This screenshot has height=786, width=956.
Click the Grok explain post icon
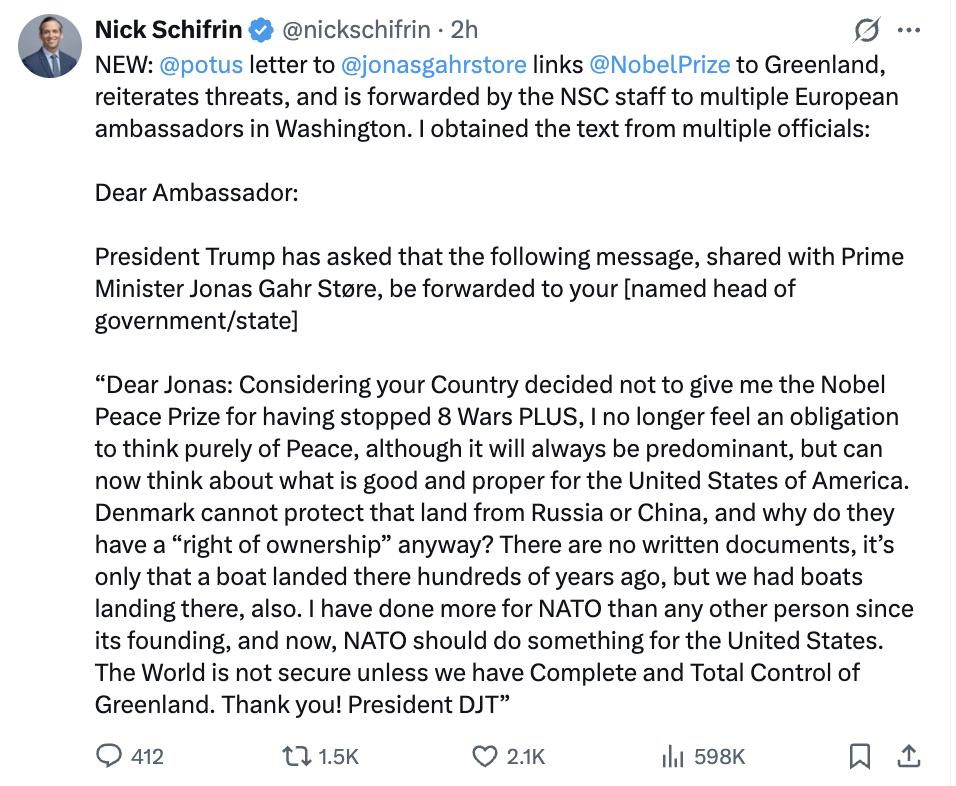point(864,32)
